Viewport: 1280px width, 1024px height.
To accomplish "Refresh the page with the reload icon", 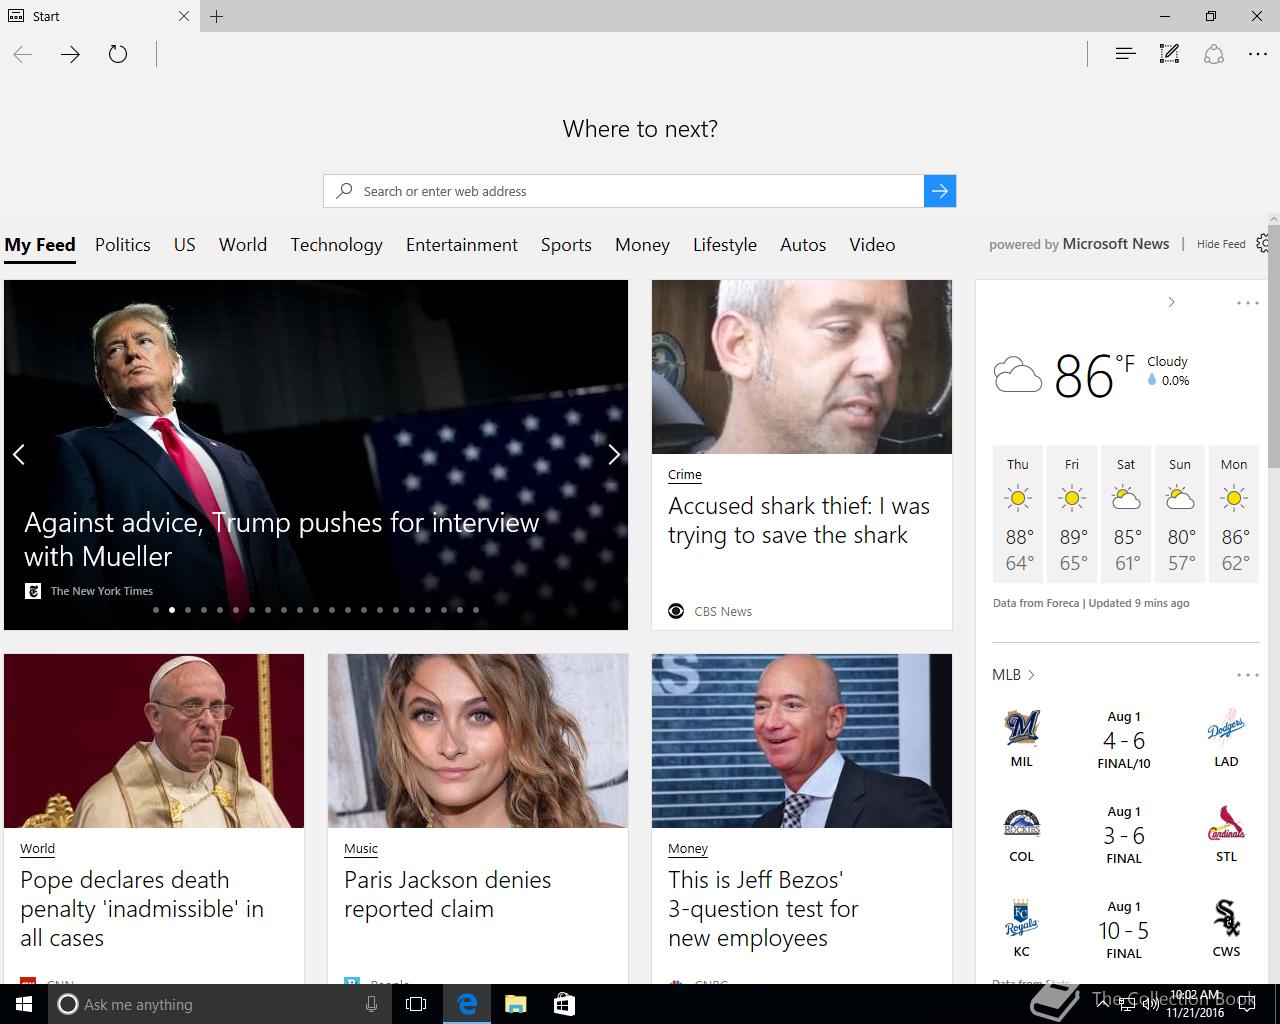I will [x=118, y=54].
